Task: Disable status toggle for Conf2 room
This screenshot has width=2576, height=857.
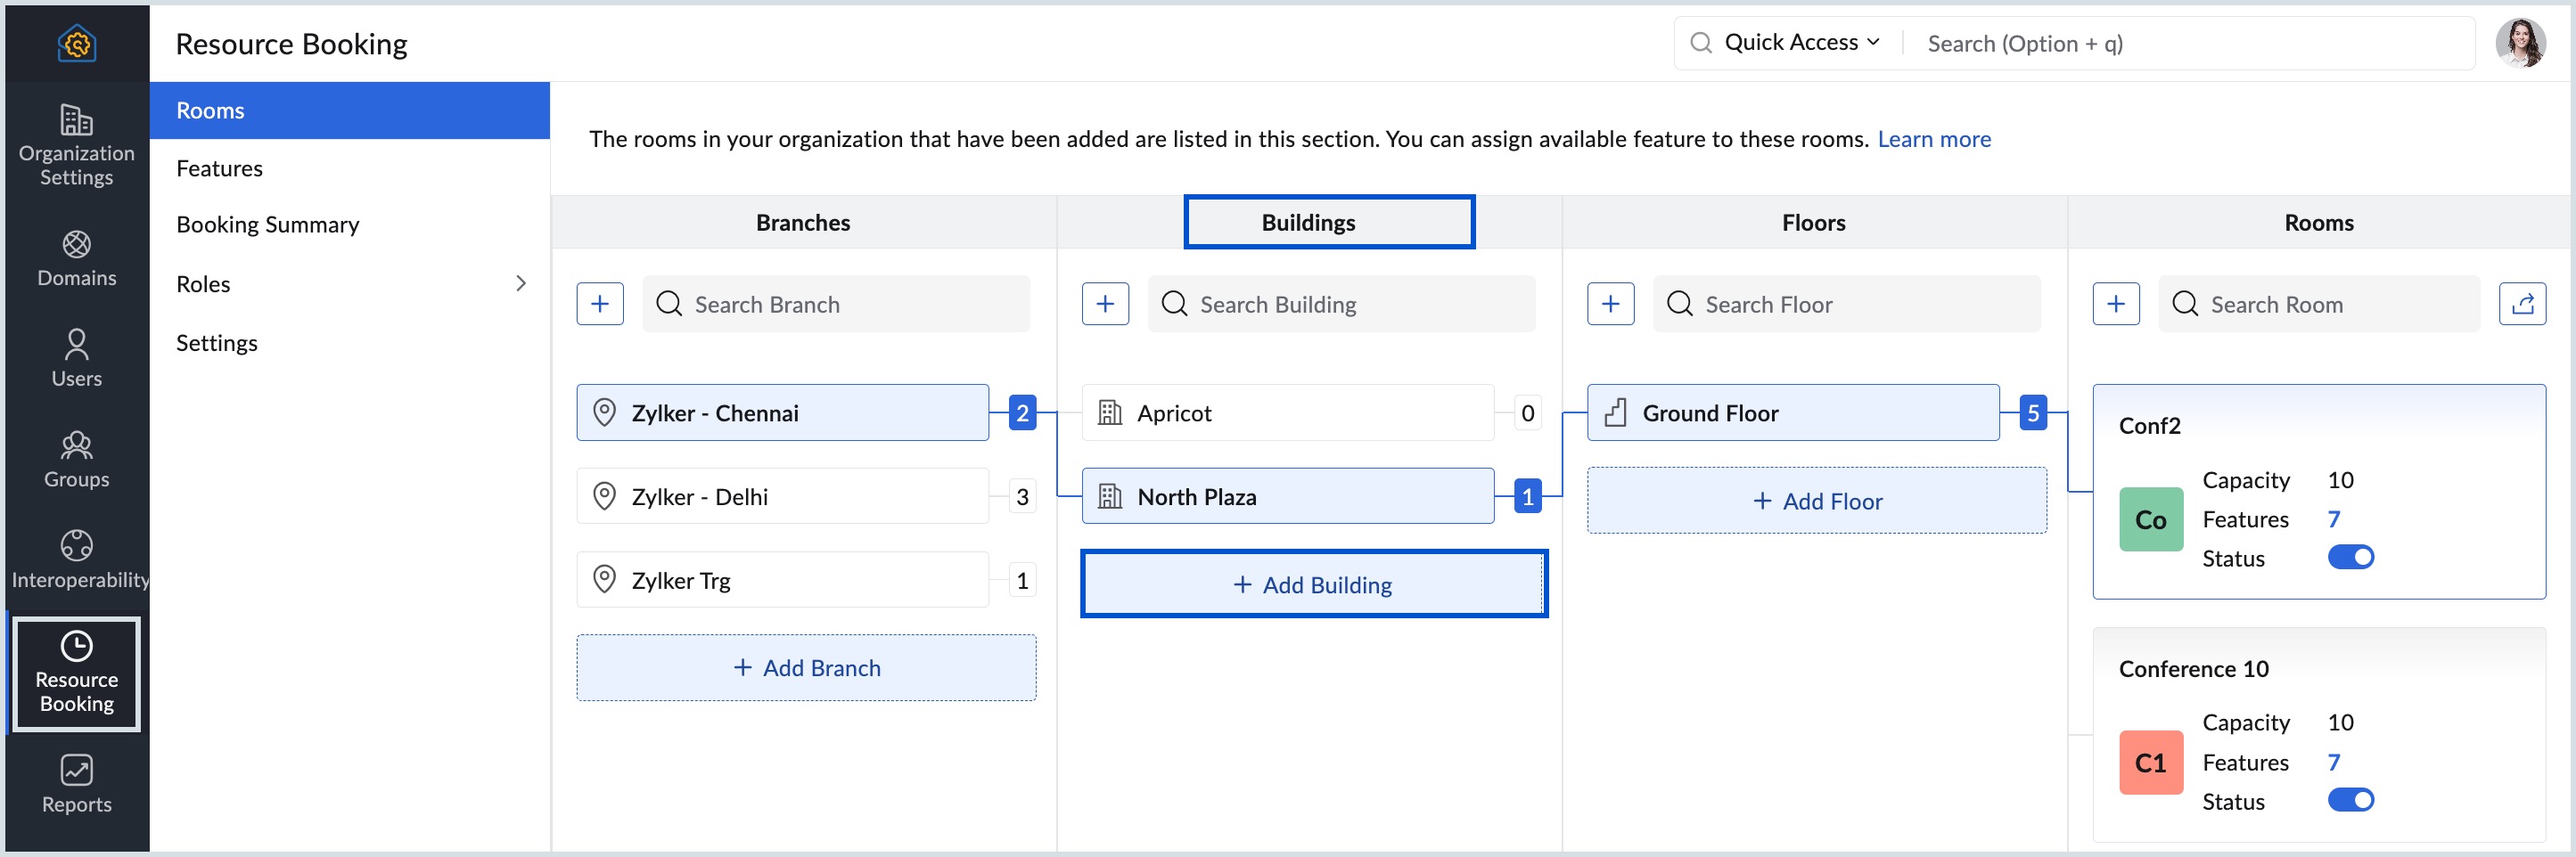Action: [2350, 557]
